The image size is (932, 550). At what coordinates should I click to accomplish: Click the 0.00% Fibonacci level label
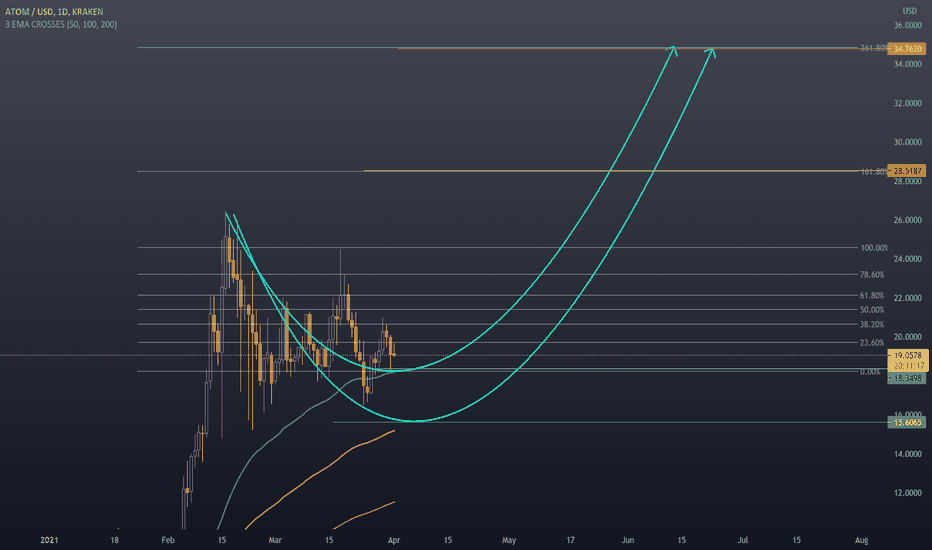[870, 372]
